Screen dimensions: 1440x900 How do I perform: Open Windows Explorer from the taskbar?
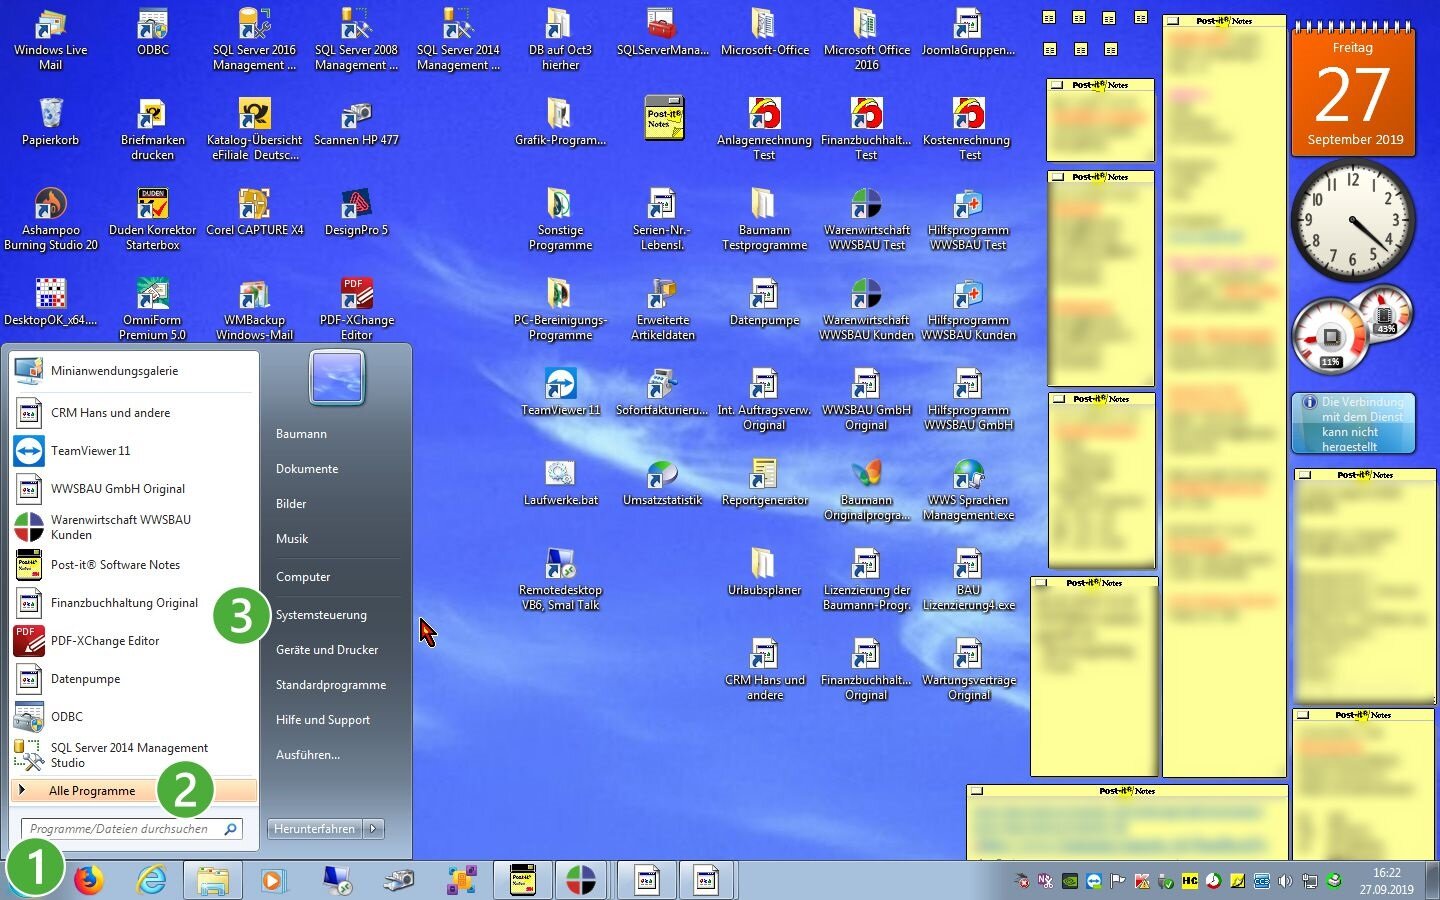pyautogui.click(x=212, y=880)
